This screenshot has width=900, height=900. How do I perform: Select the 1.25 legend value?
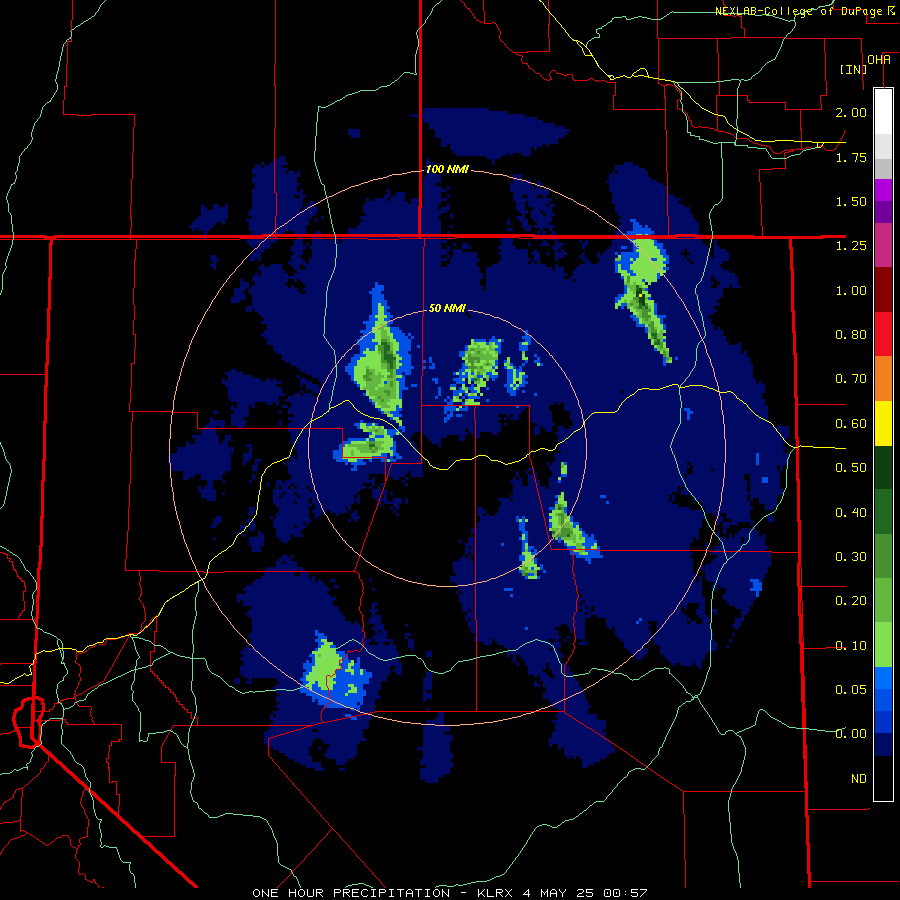[851, 246]
